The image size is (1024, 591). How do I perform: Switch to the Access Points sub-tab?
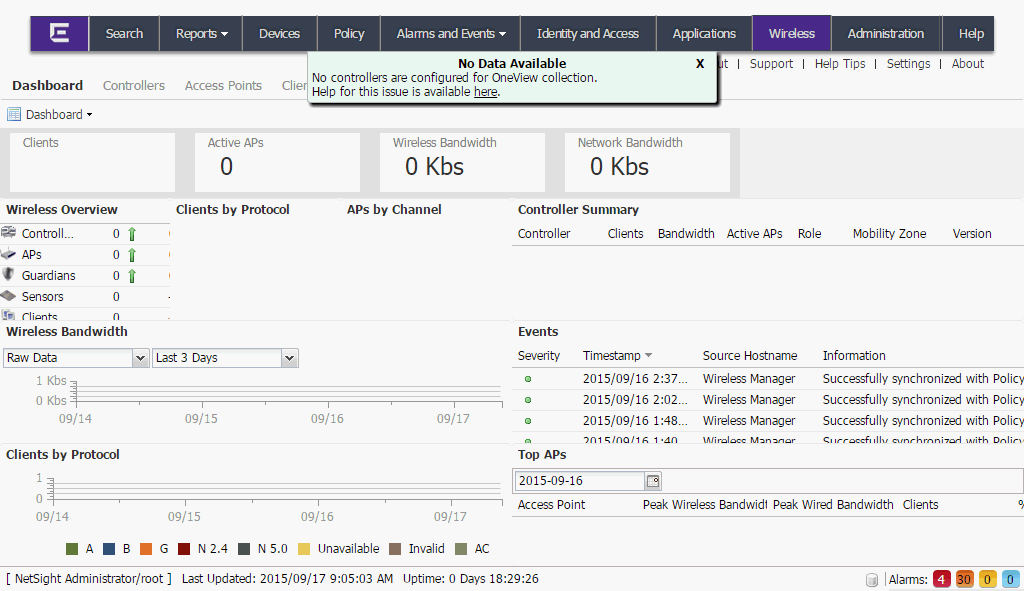[223, 86]
